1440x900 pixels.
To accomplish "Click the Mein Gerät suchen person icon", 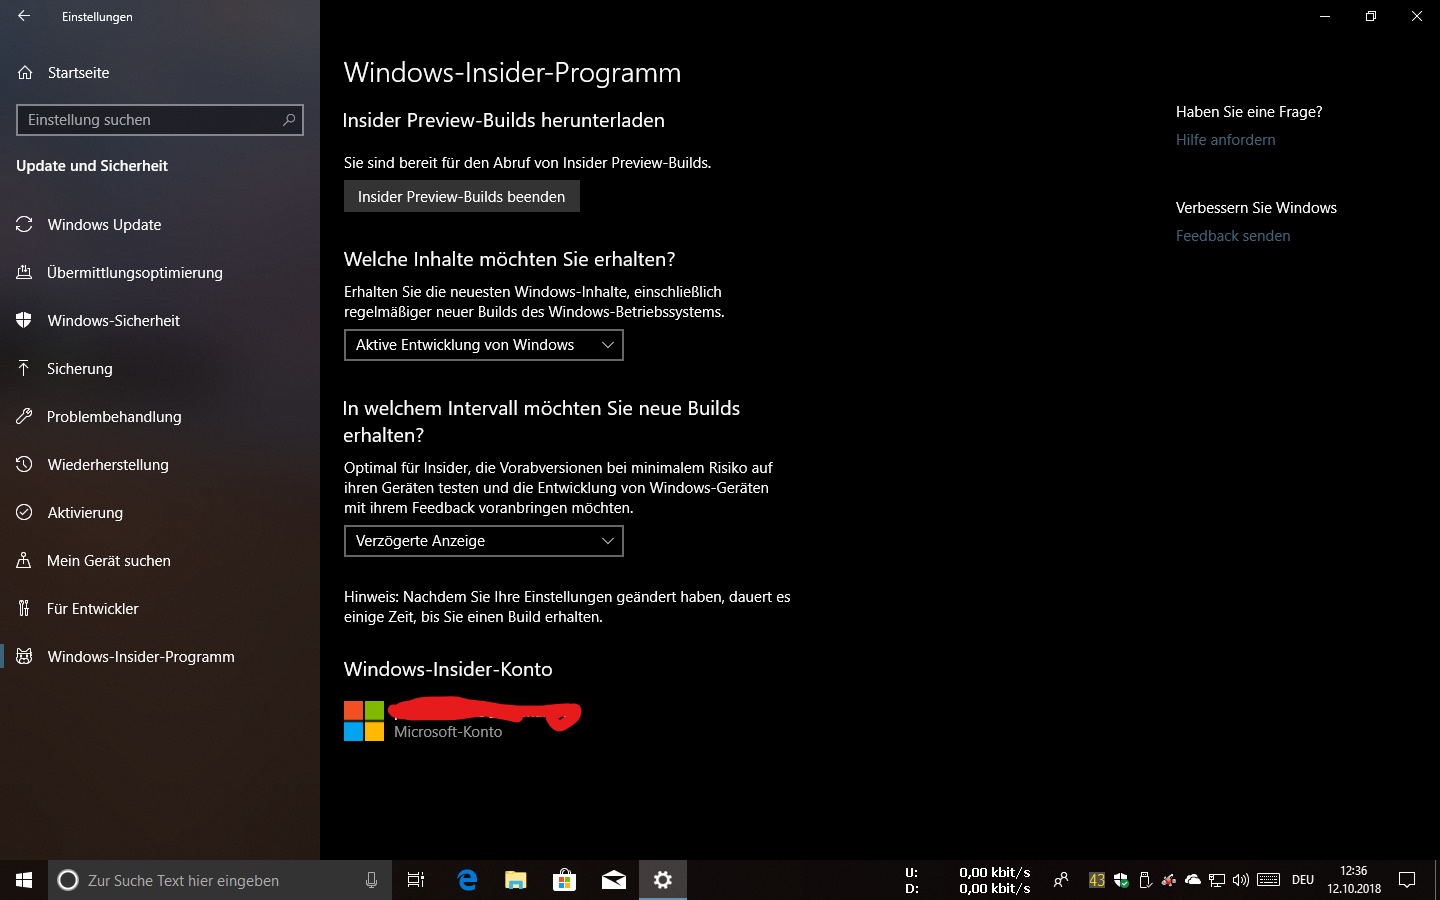I will click(24, 560).
